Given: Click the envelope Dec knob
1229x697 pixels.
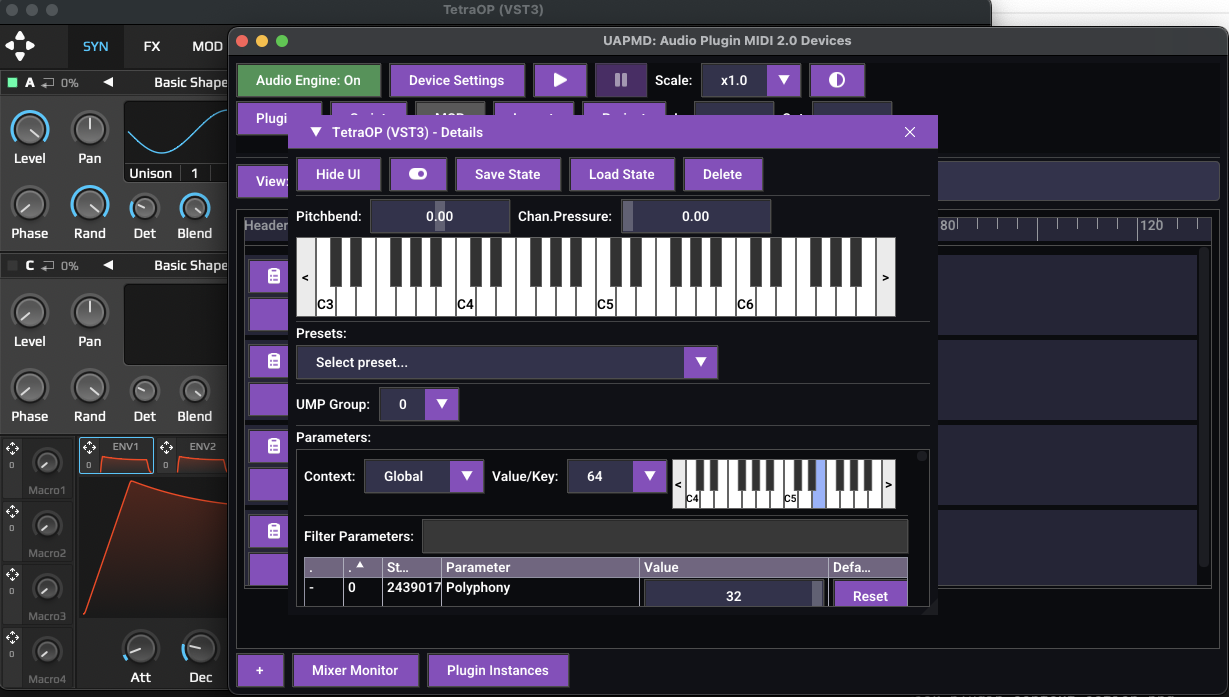Looking at the screenshot, I should (200, 648).
